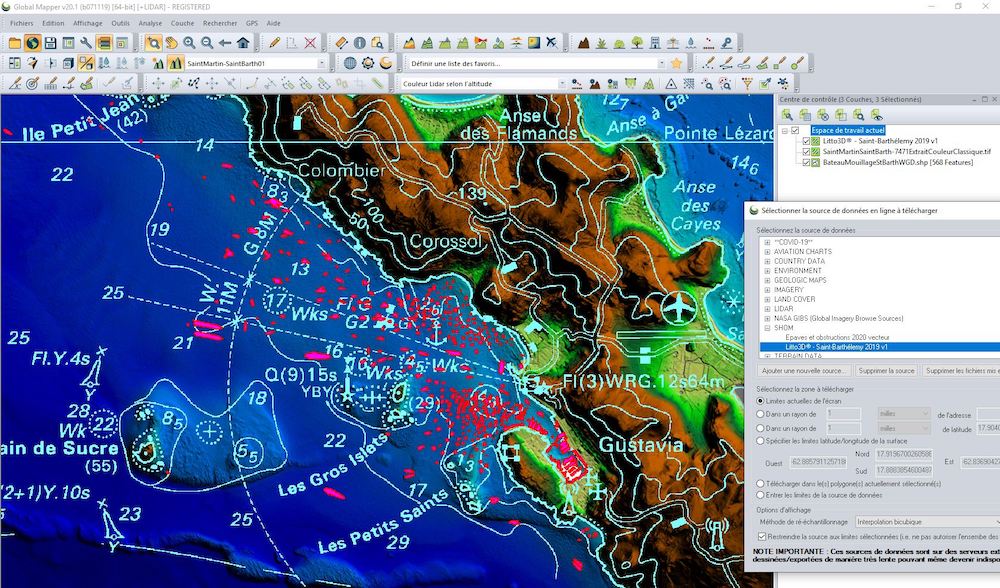Expand the COUNTRY DATA source category
1000x588 pixels.
point(767,261)
